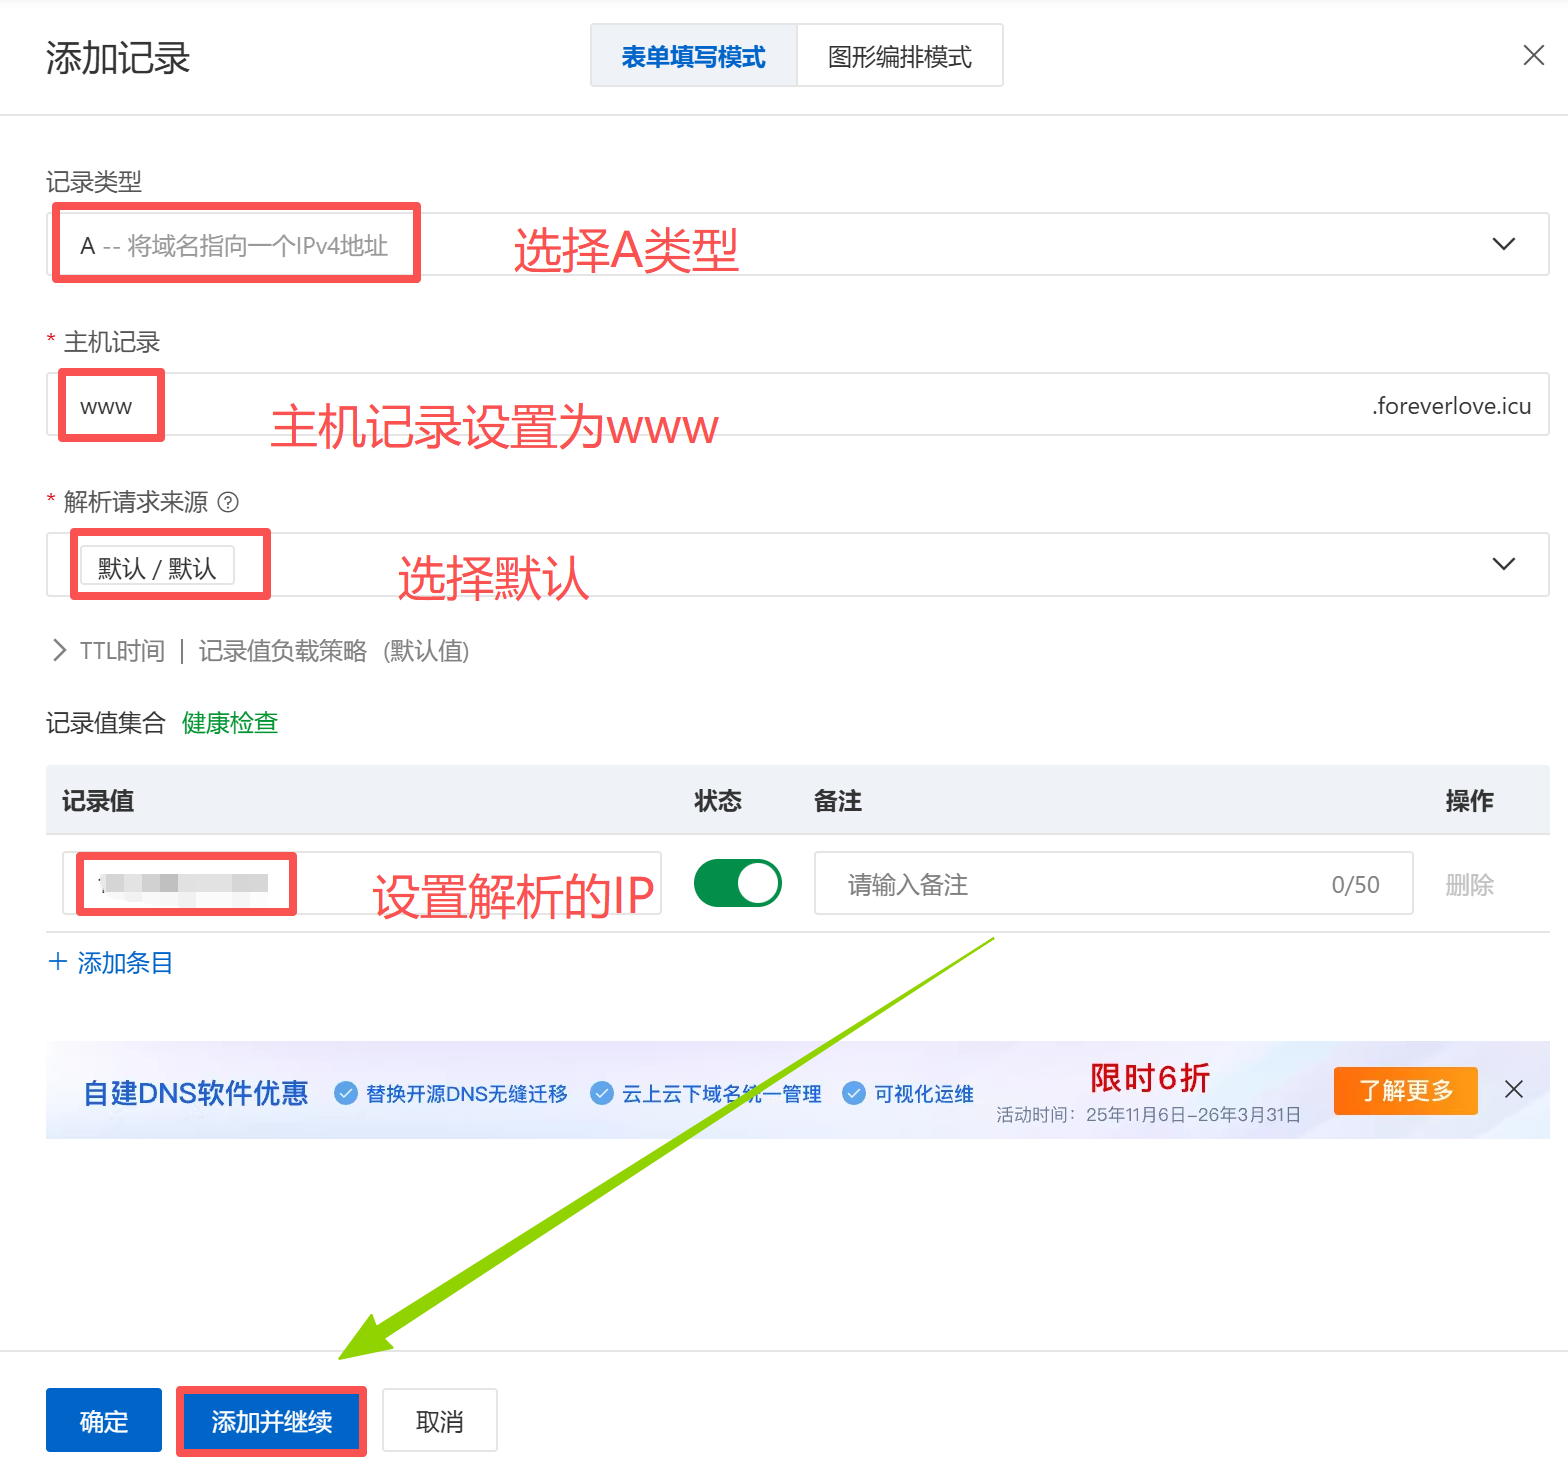Click the 0/50 character counter
This screenshot has width=1568, height=1460.
pyautogui.click(x=1356, y=885)
